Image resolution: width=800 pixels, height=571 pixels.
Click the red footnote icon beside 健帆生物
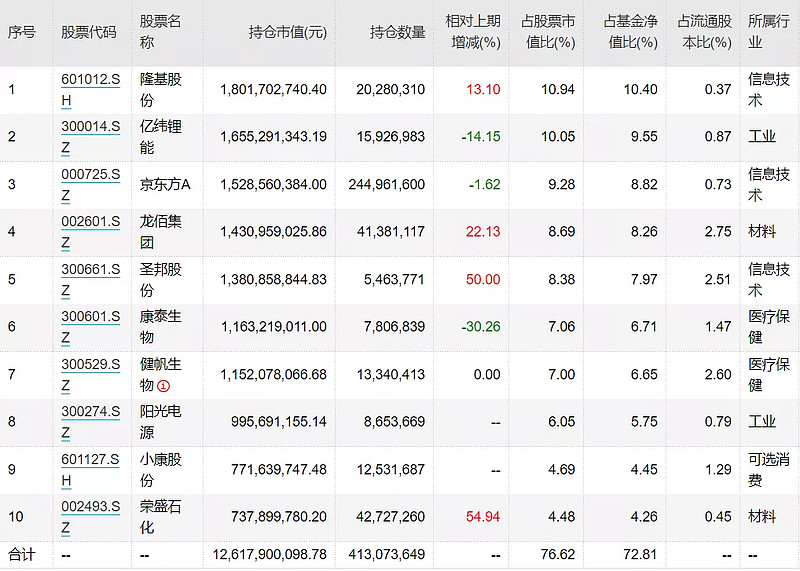pyautogui.click(x=163, y=386)
